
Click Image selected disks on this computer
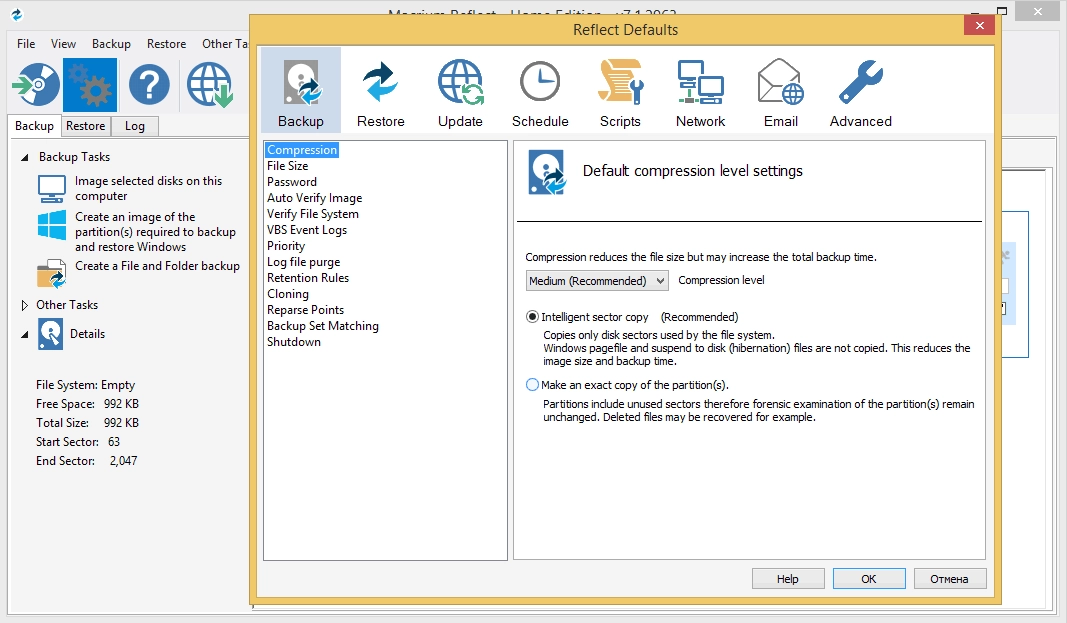coord(148,188)
